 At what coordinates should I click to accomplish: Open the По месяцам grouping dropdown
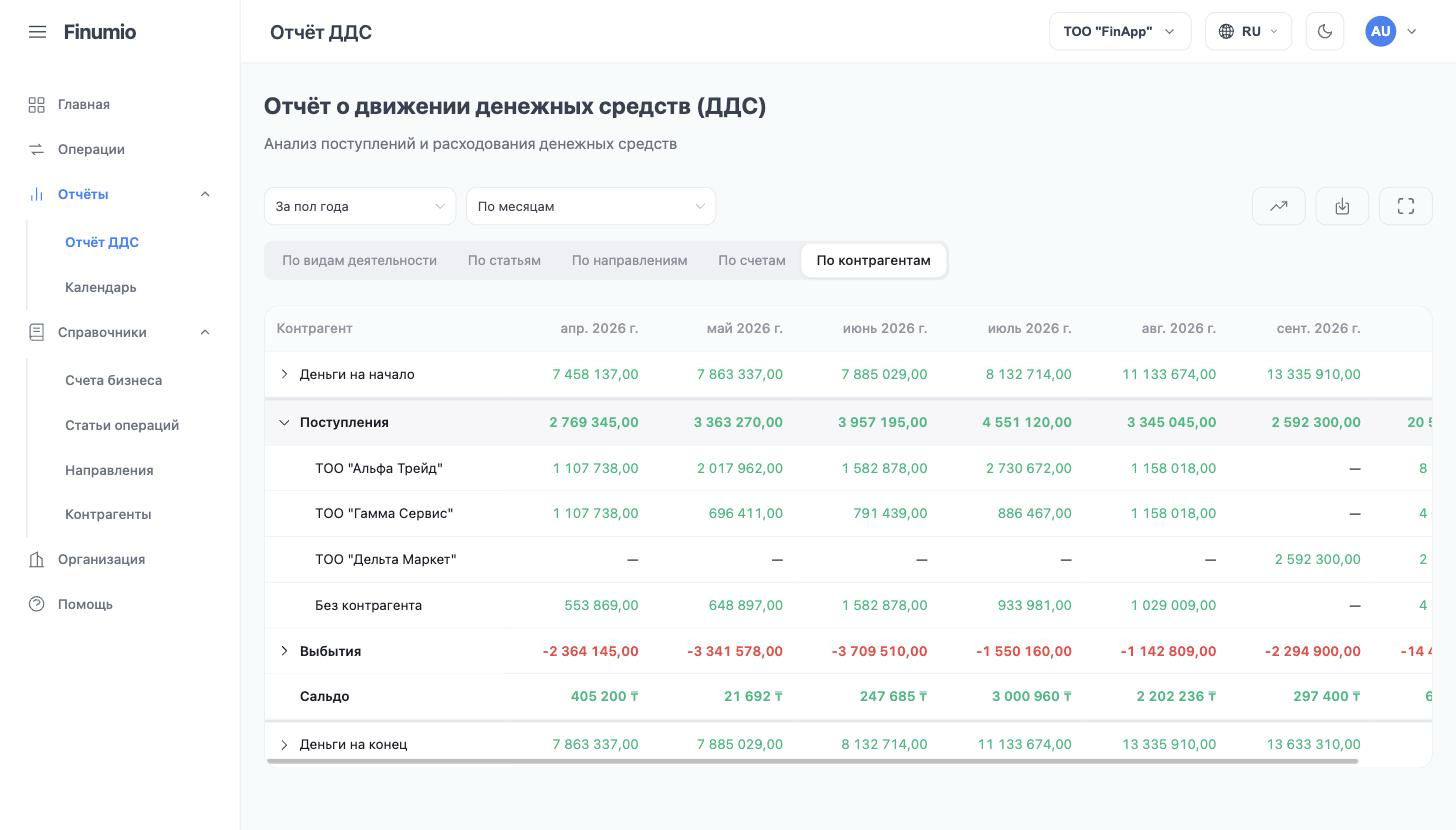click(591, 206)
